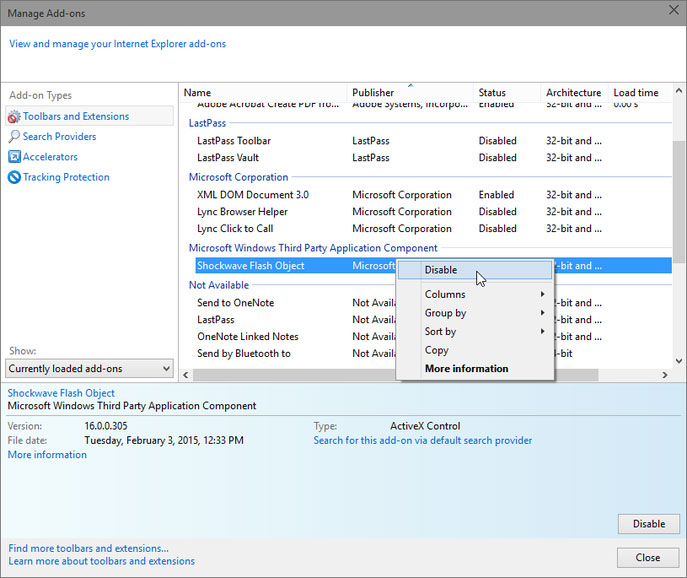Expand the Sort by submenu arrow
Image resolution: width=687 pixels, height=578 pixels.
pos(542,331)
